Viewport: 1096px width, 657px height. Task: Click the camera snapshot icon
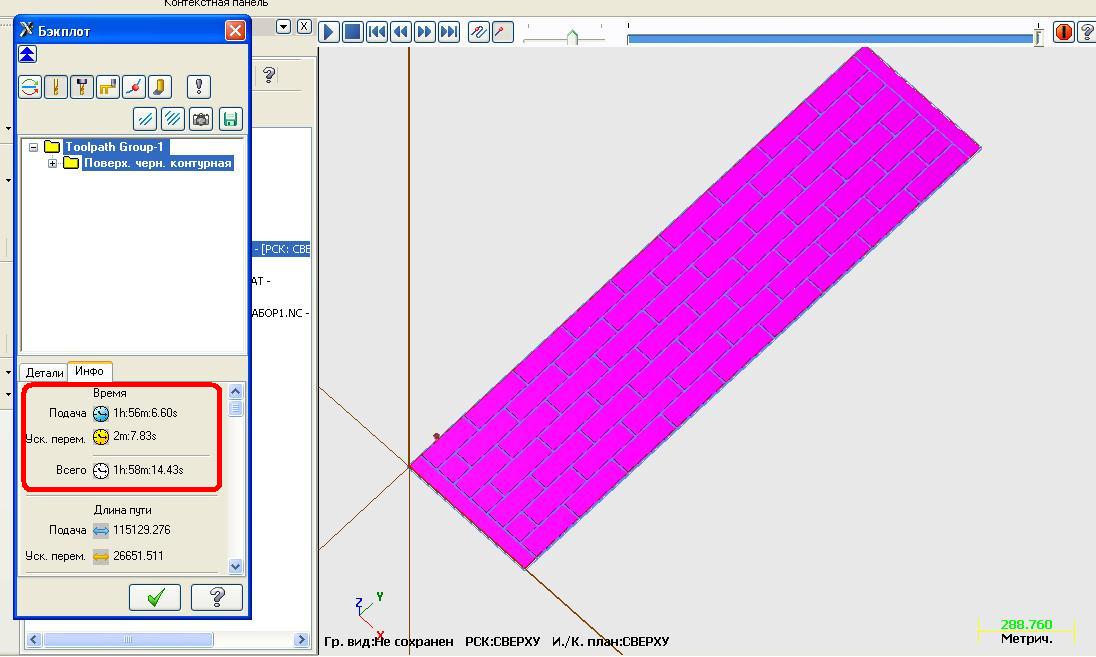201,119
